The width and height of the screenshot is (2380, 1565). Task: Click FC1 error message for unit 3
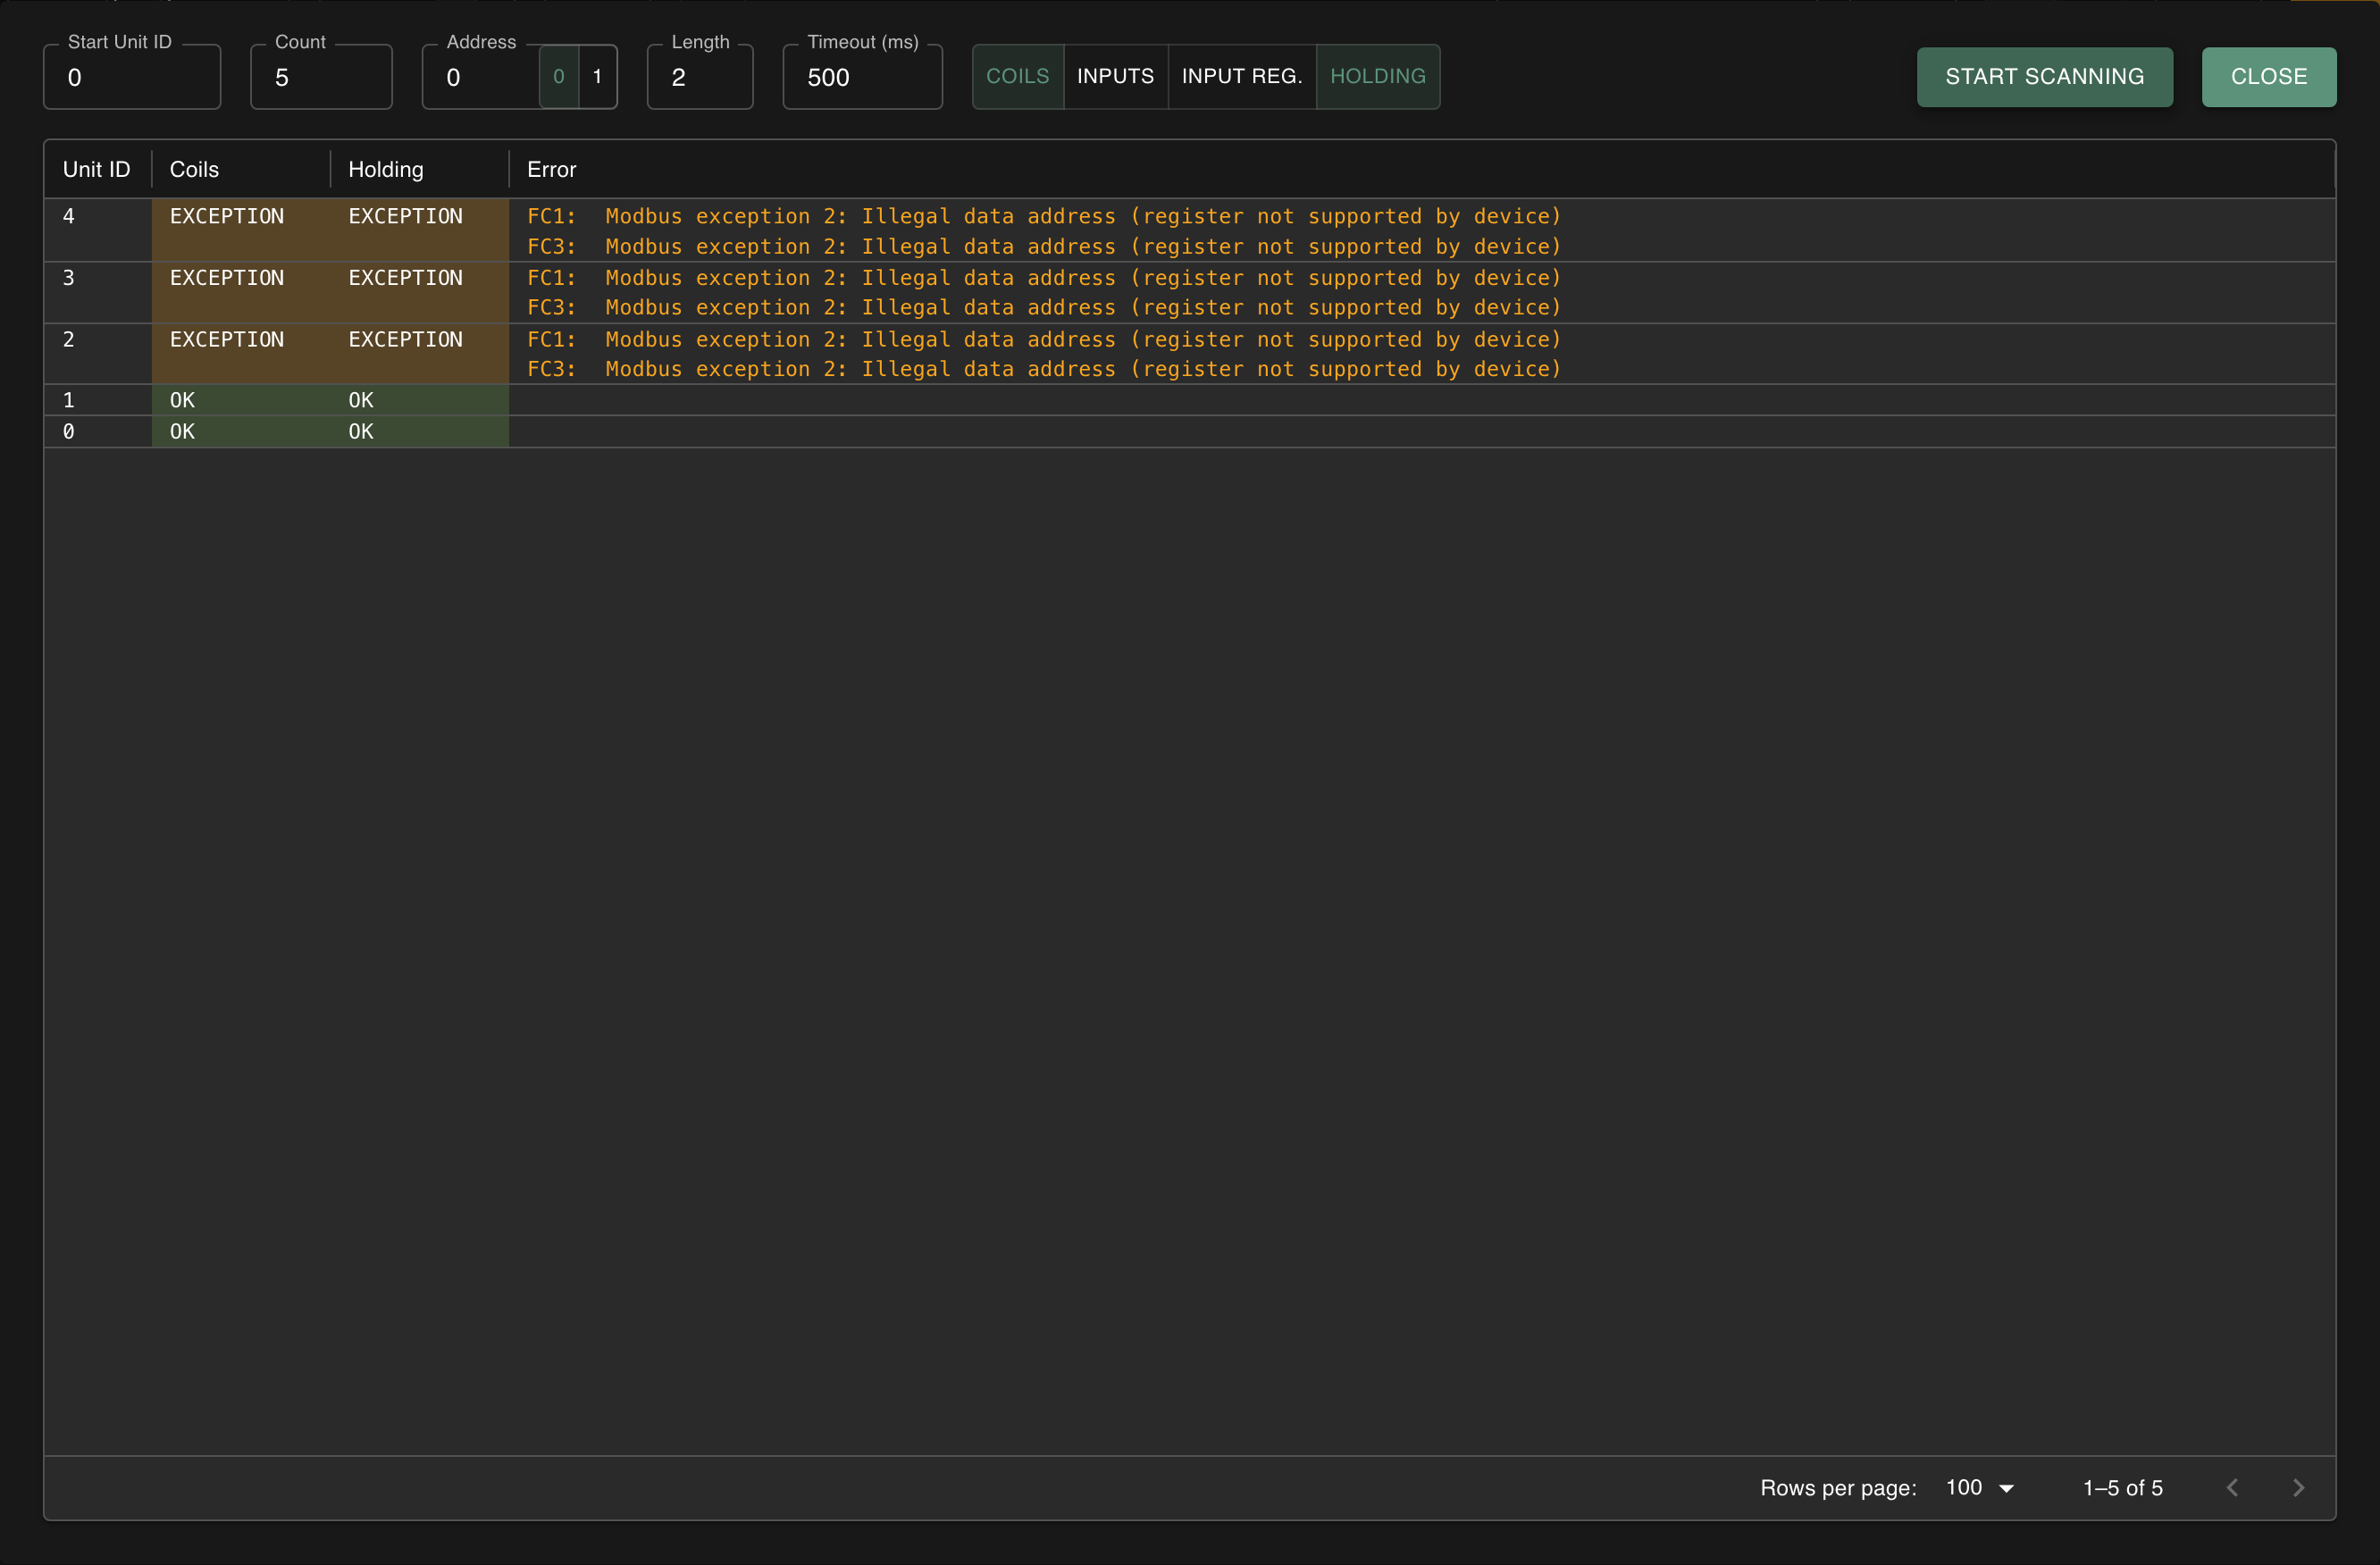click(1043, 278)
